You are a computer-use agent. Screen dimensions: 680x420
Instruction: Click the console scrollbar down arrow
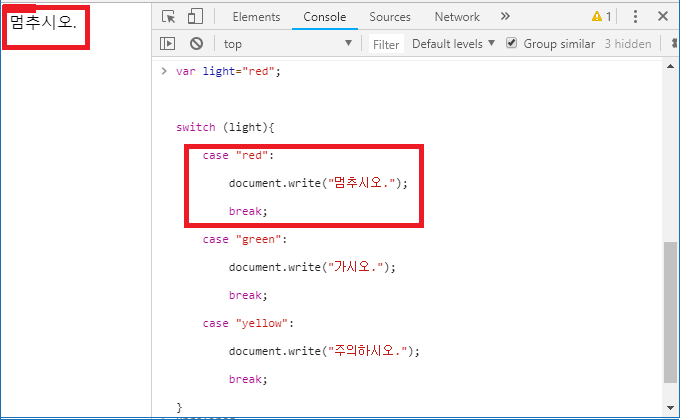click(670, 408)
